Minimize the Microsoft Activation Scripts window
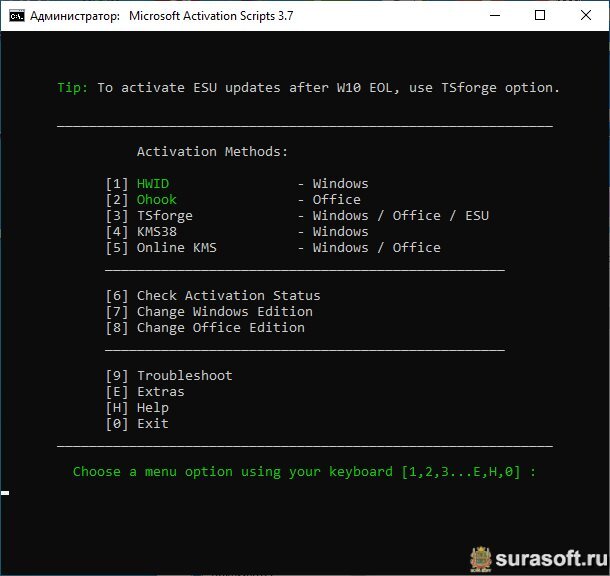610x576 pixels. coord(495,16)
